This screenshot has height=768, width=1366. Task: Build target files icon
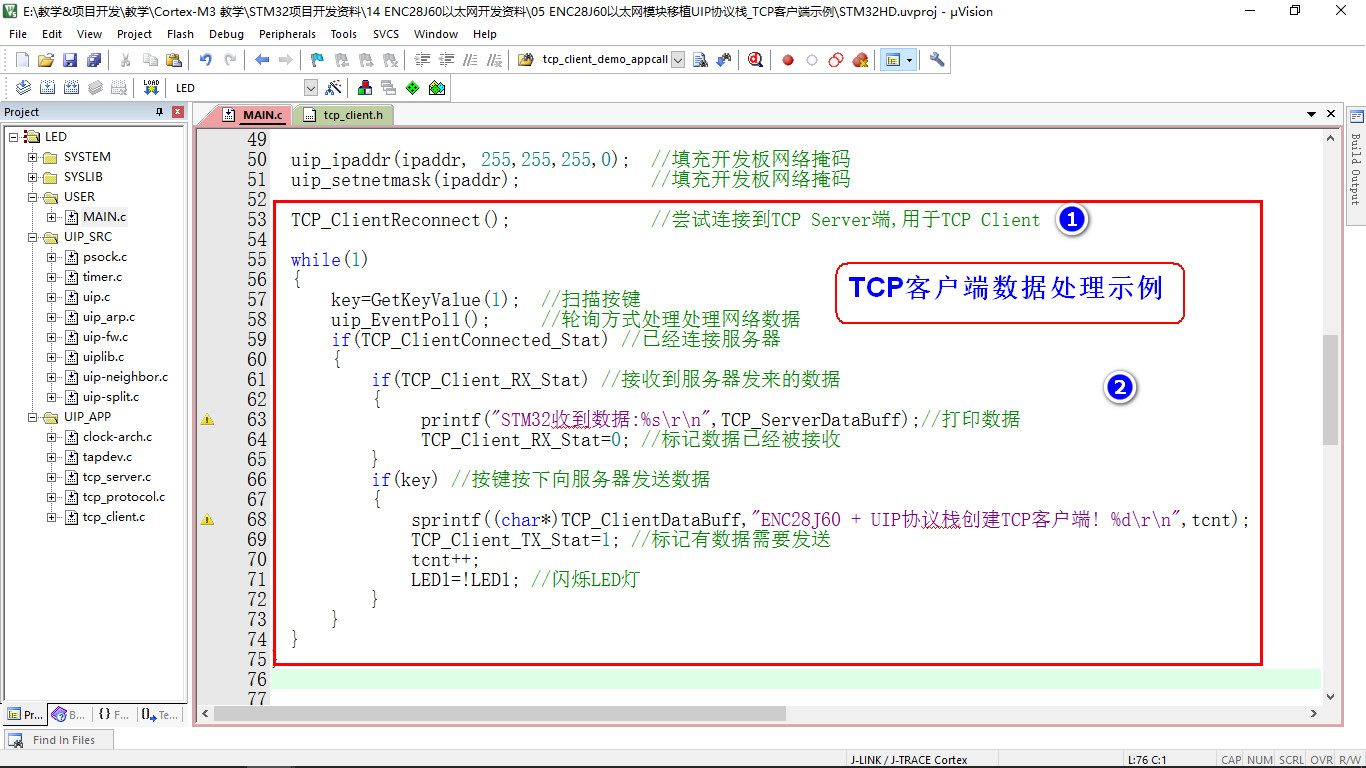click(x=47, y=88)
